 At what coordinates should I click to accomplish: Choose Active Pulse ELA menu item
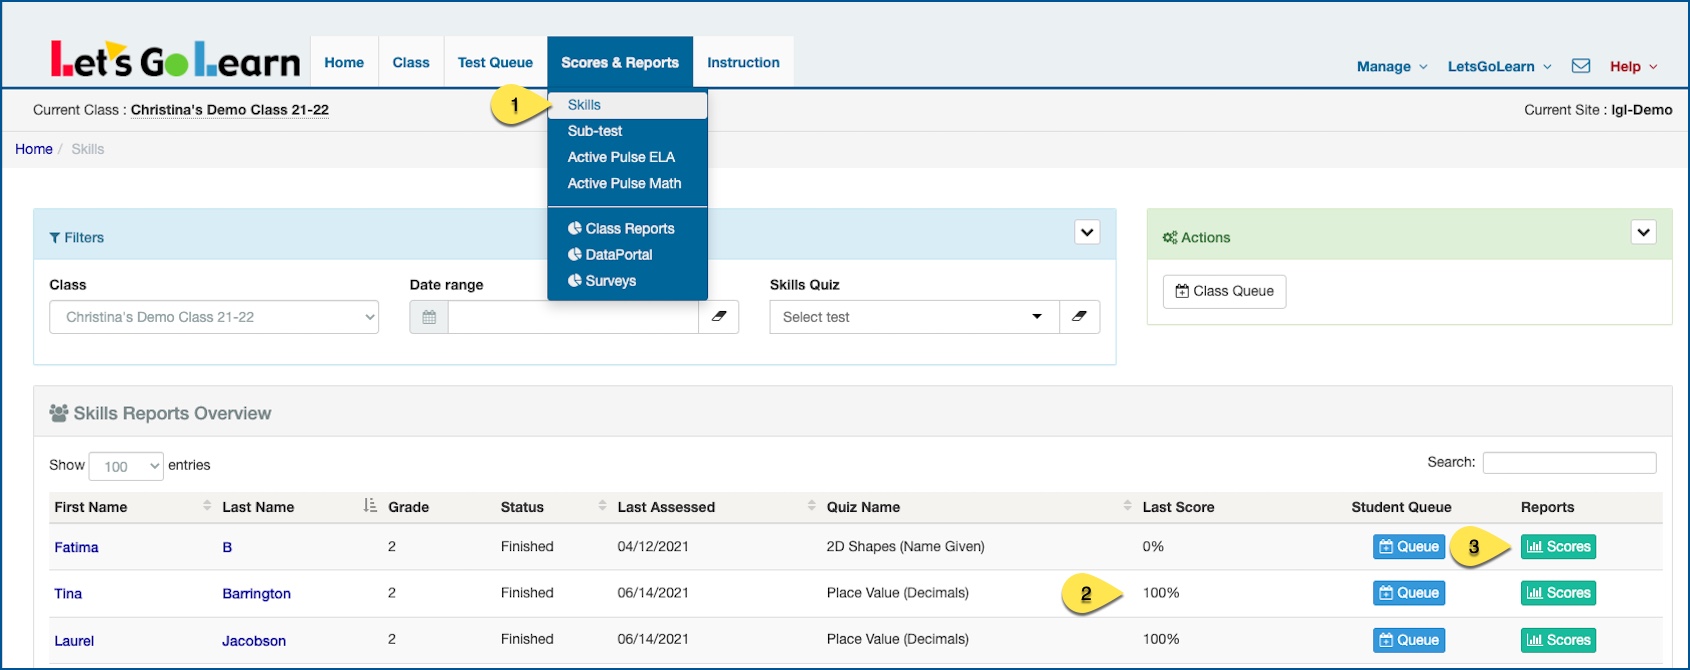pos(628,157)
